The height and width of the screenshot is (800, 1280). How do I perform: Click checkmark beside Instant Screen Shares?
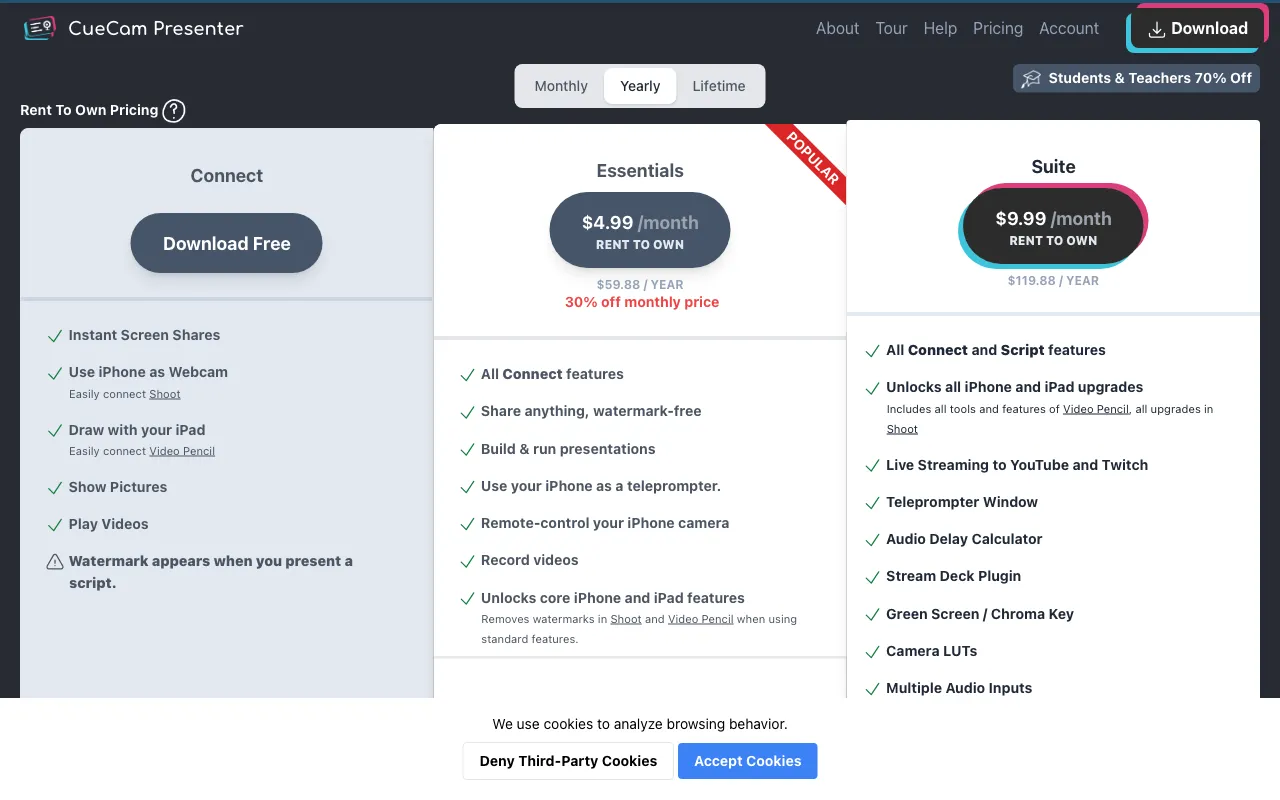click(x=55, y=336)
